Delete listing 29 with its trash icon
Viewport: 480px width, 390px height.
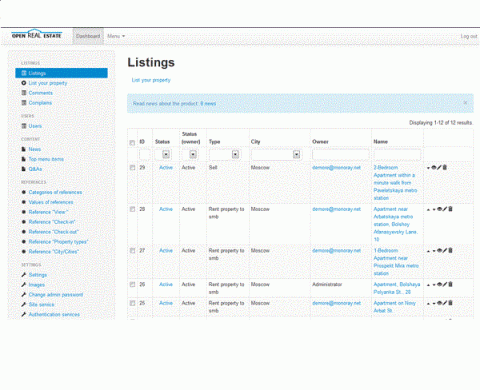[445, 167]
